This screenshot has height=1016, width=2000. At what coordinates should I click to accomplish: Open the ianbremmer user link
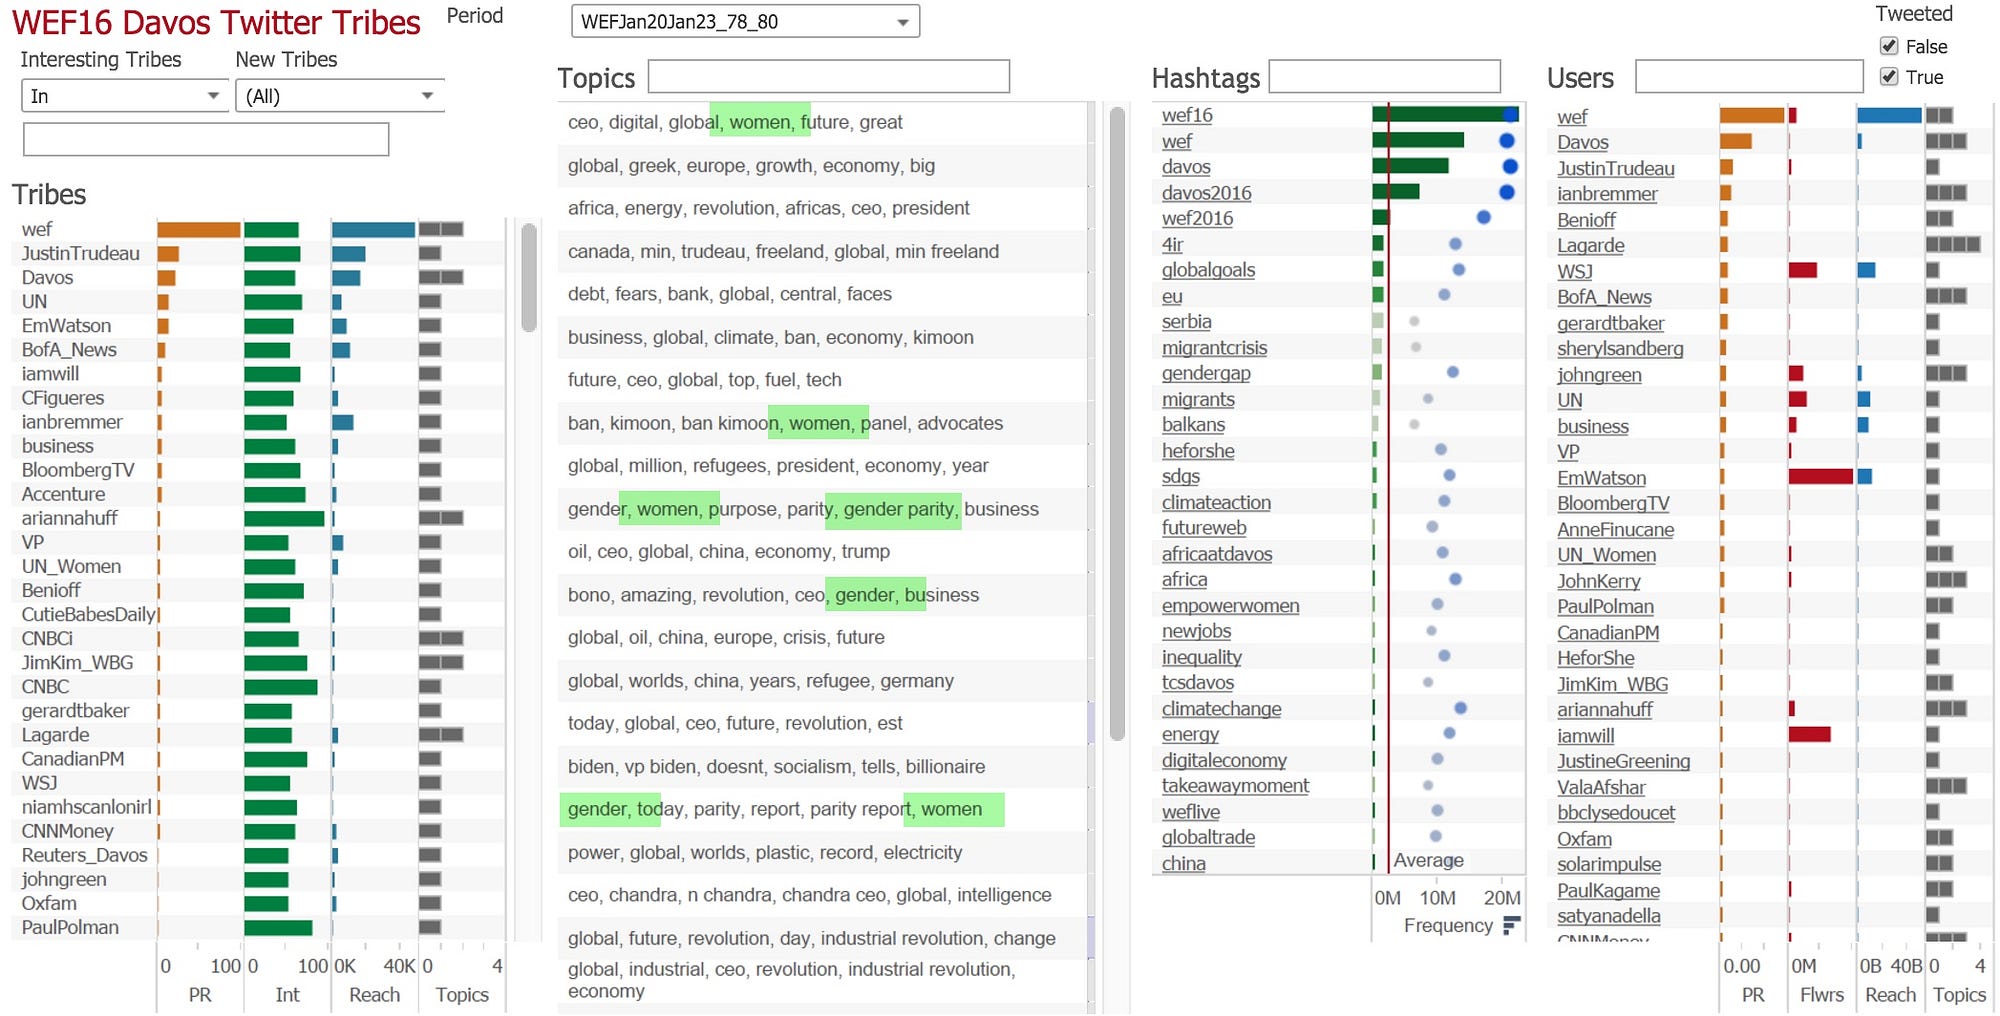[x=1607, y=194]
